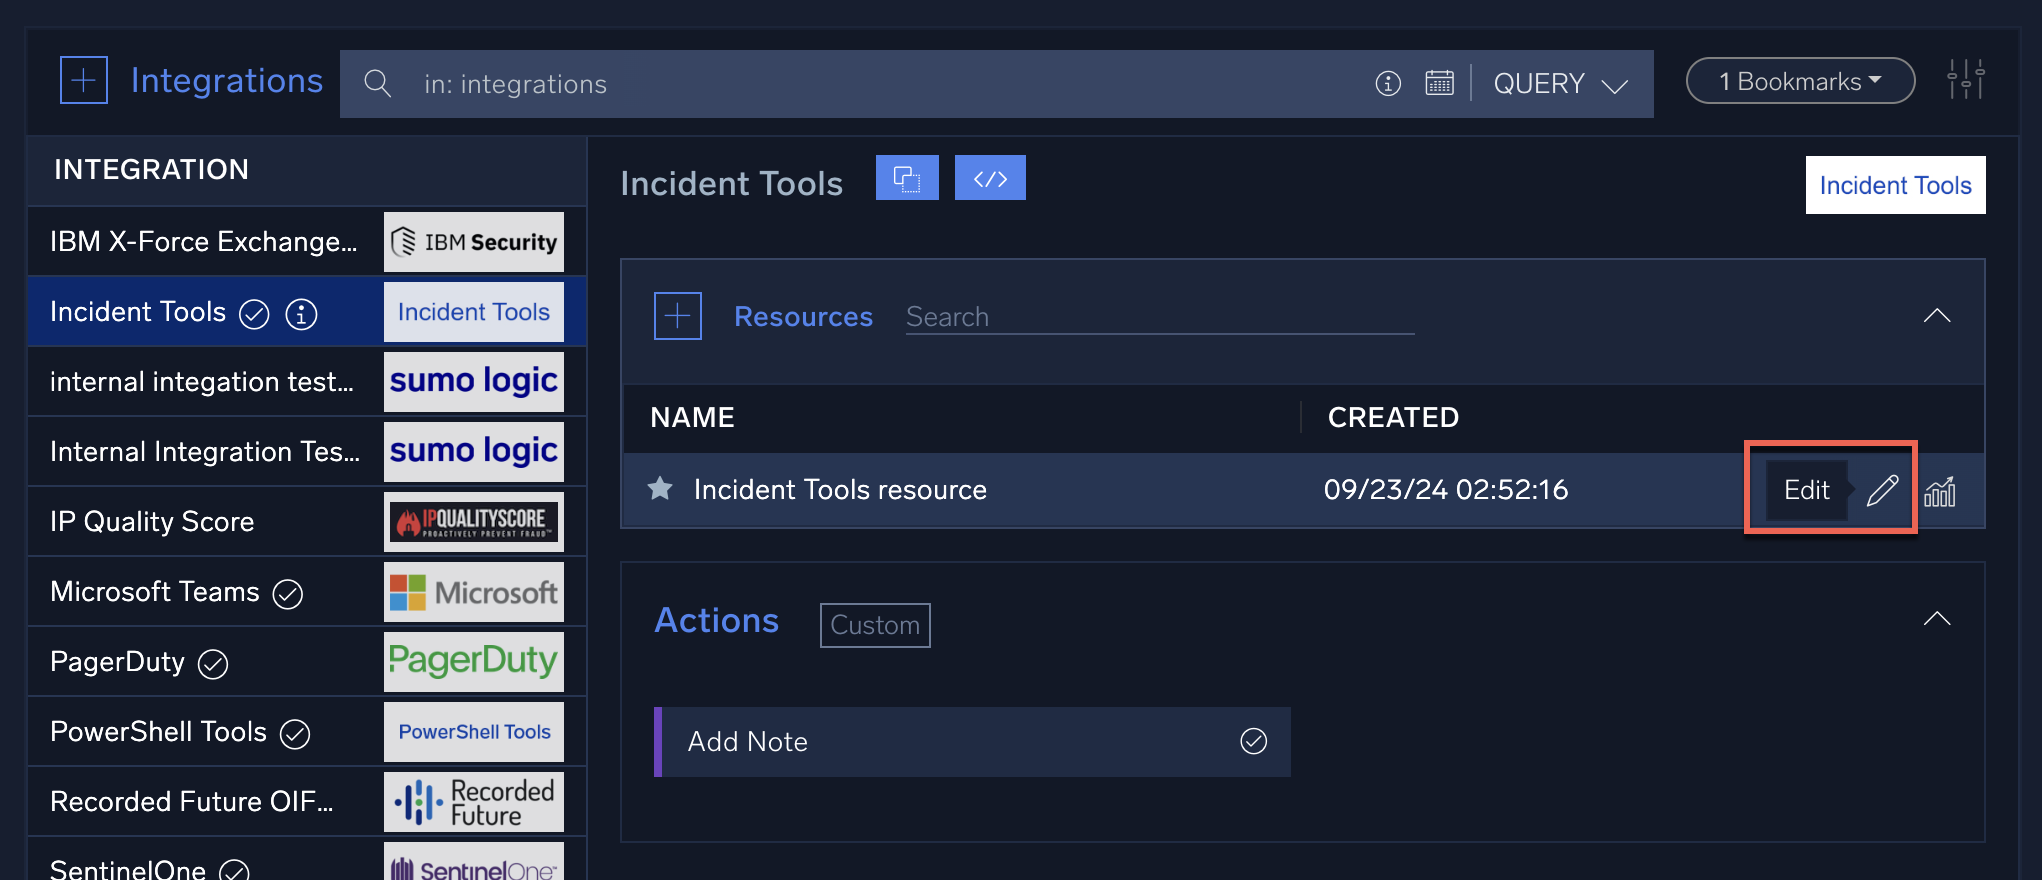This screenshot has height=880, width=2042.
Task: Click the search magnifier icon
Action: [377, 83]
